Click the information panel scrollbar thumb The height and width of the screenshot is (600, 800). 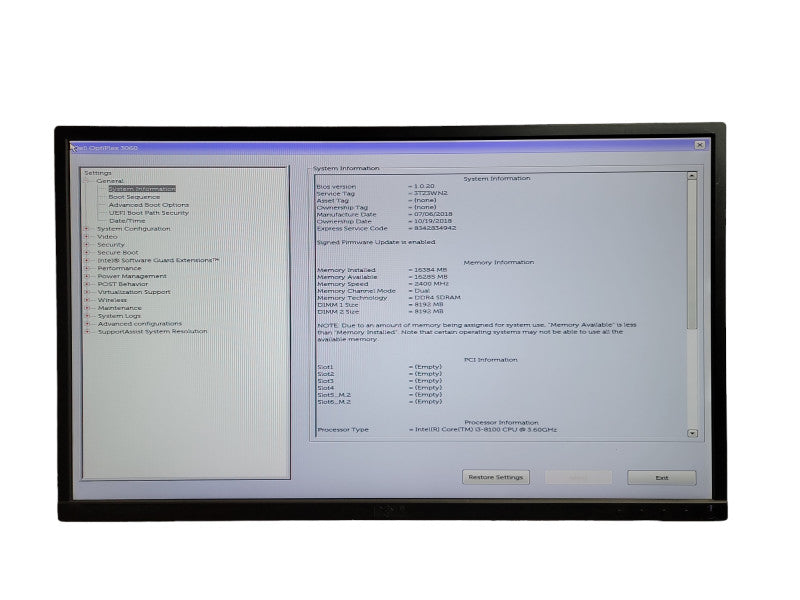(x=692, y=254)
